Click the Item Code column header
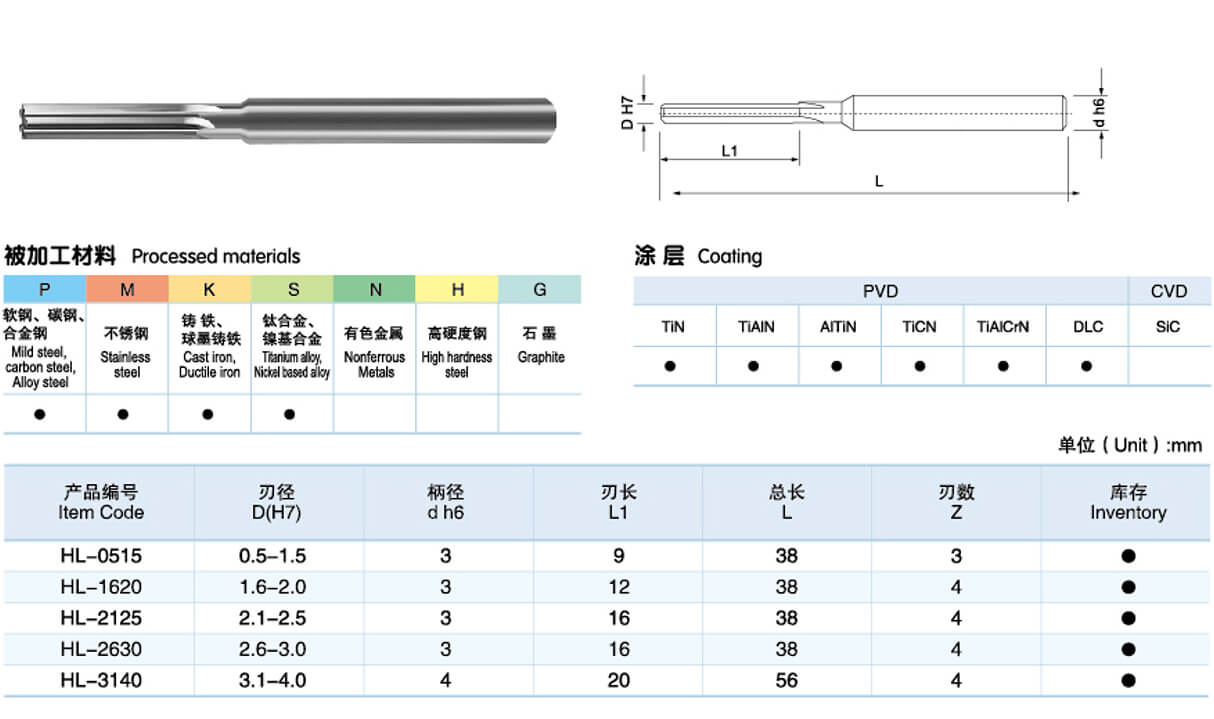The image size is (1214, 719). (x=101, y=503)
